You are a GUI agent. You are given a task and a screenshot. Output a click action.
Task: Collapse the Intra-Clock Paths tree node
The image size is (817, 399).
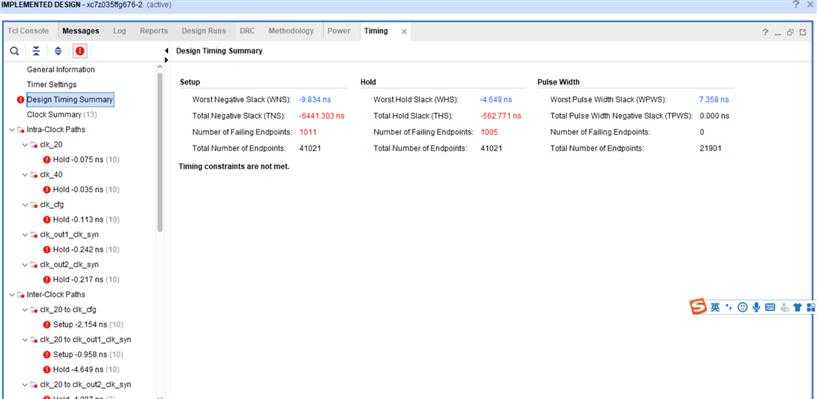[x=13, y=130]
